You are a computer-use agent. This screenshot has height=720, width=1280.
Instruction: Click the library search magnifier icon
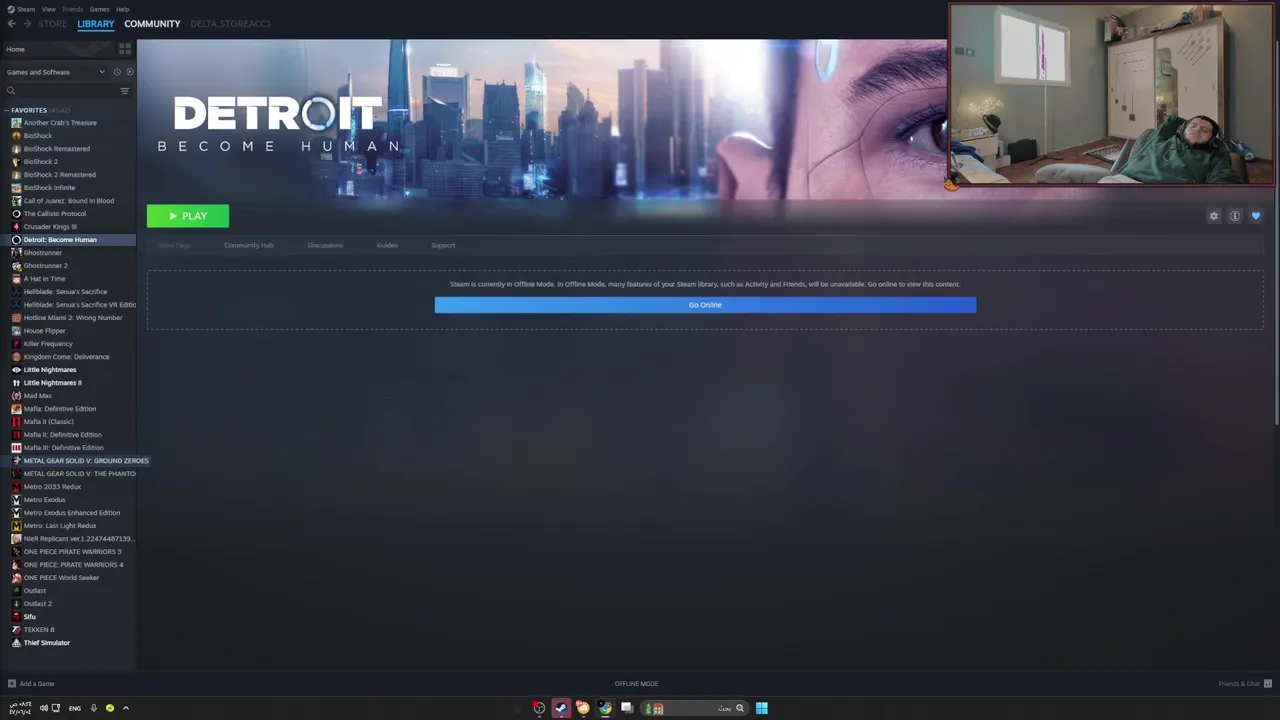(x=11, y=91)
